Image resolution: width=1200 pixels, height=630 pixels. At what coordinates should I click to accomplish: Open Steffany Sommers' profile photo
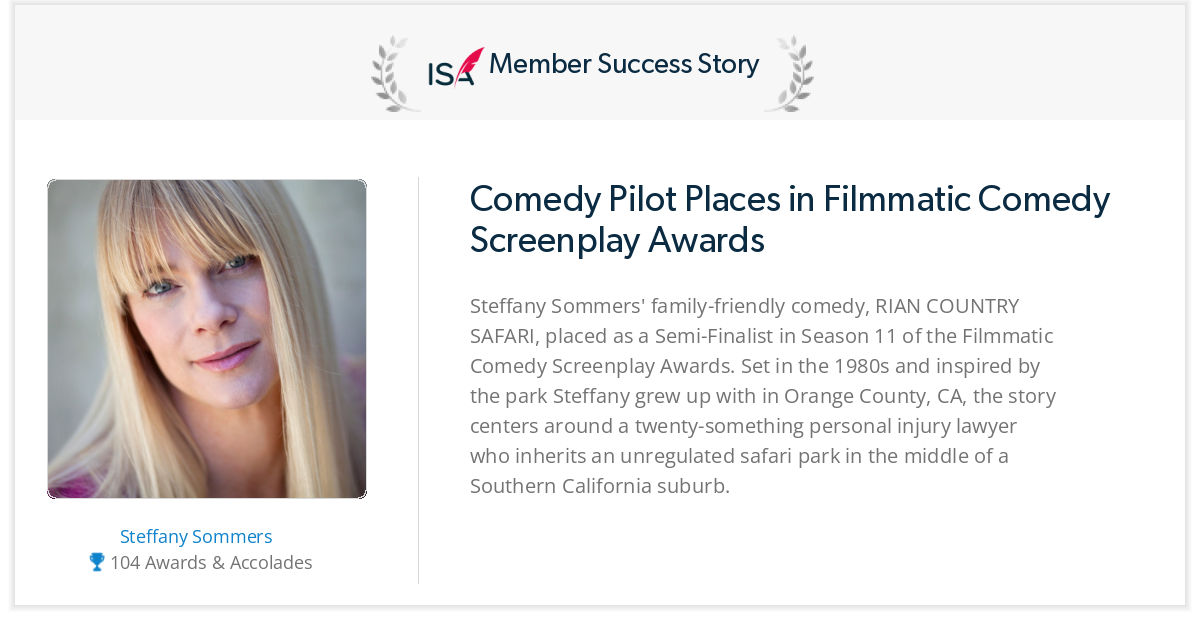[207, 339]
